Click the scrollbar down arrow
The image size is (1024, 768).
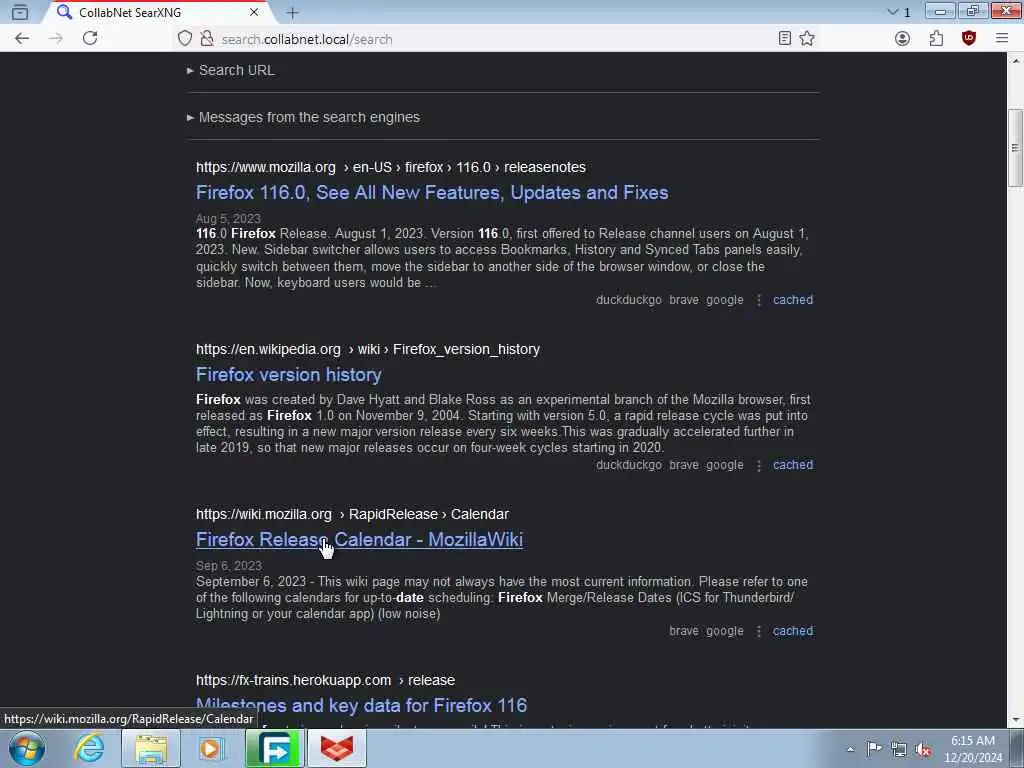point(1016,720)
